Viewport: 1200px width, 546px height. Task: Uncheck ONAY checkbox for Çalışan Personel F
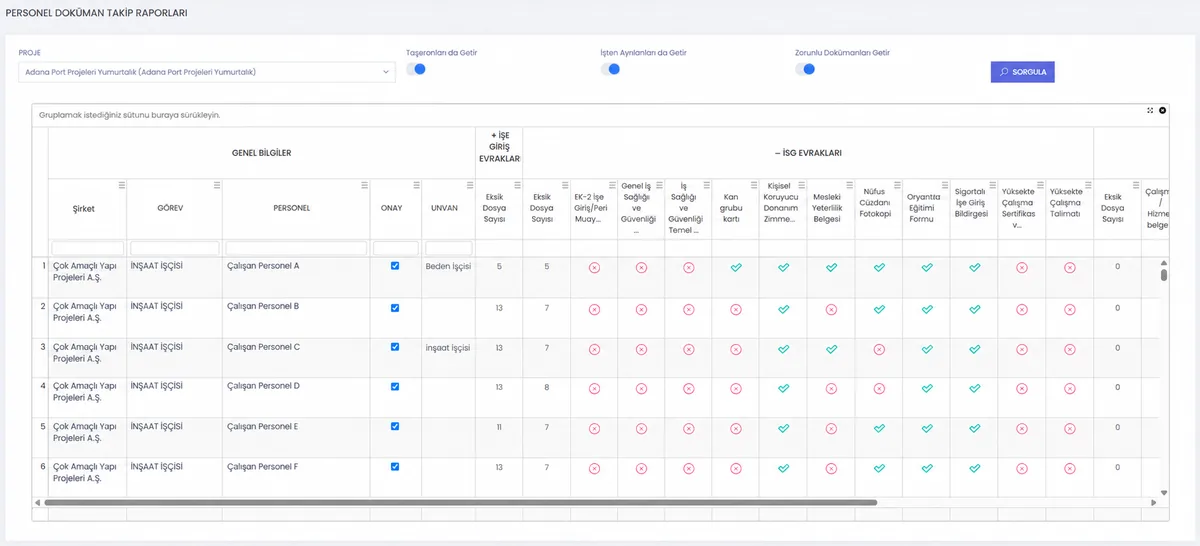[x=395, y=466]
